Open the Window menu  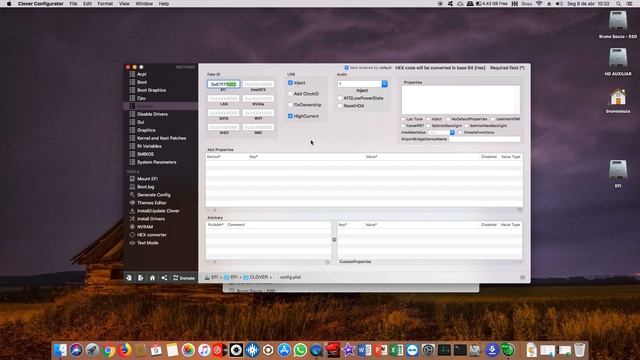[x=144, y=4]
